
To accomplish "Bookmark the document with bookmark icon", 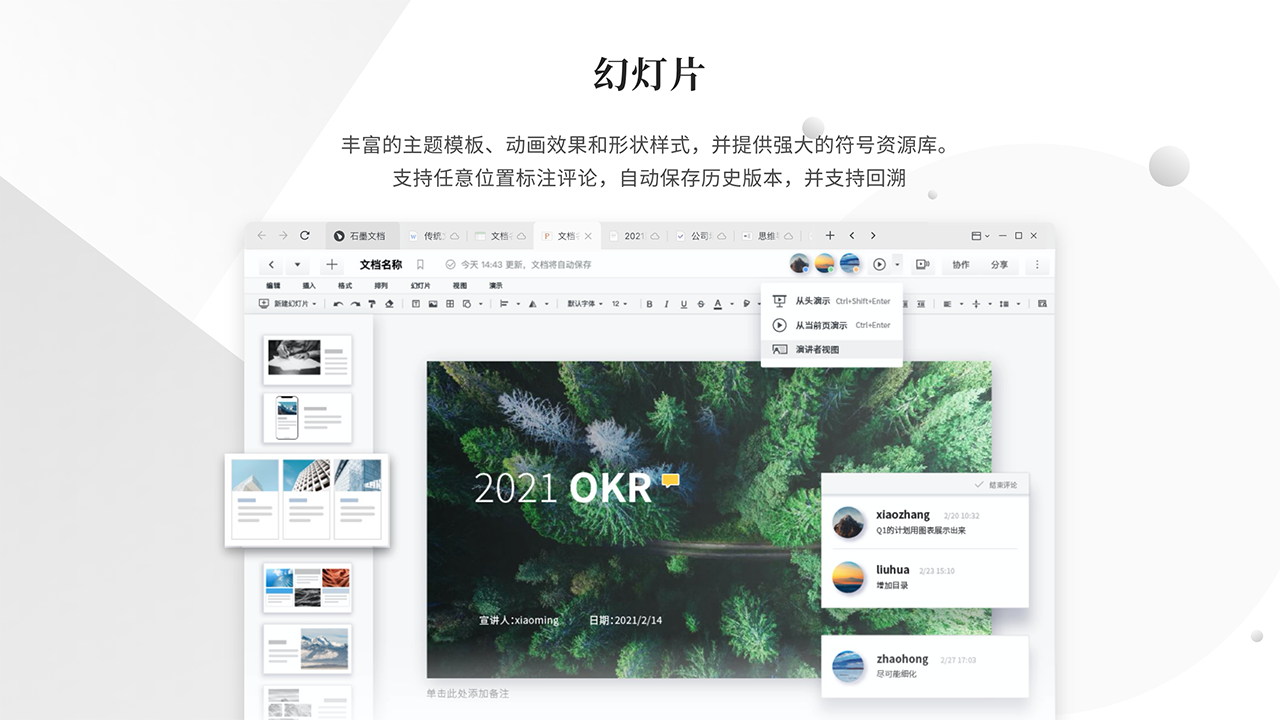I will [420, 265].
